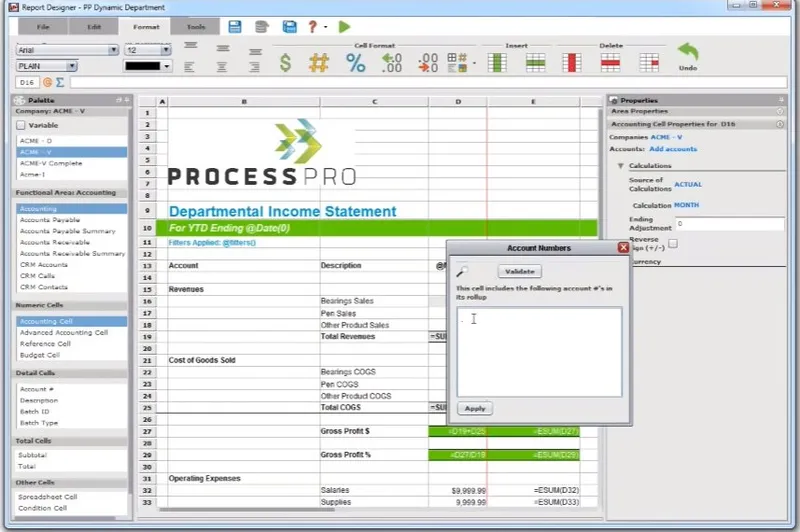This screenshot has height=532, width=800.
Task: Select ACME-V Complete in the company list
Action: tap(72, 163)
